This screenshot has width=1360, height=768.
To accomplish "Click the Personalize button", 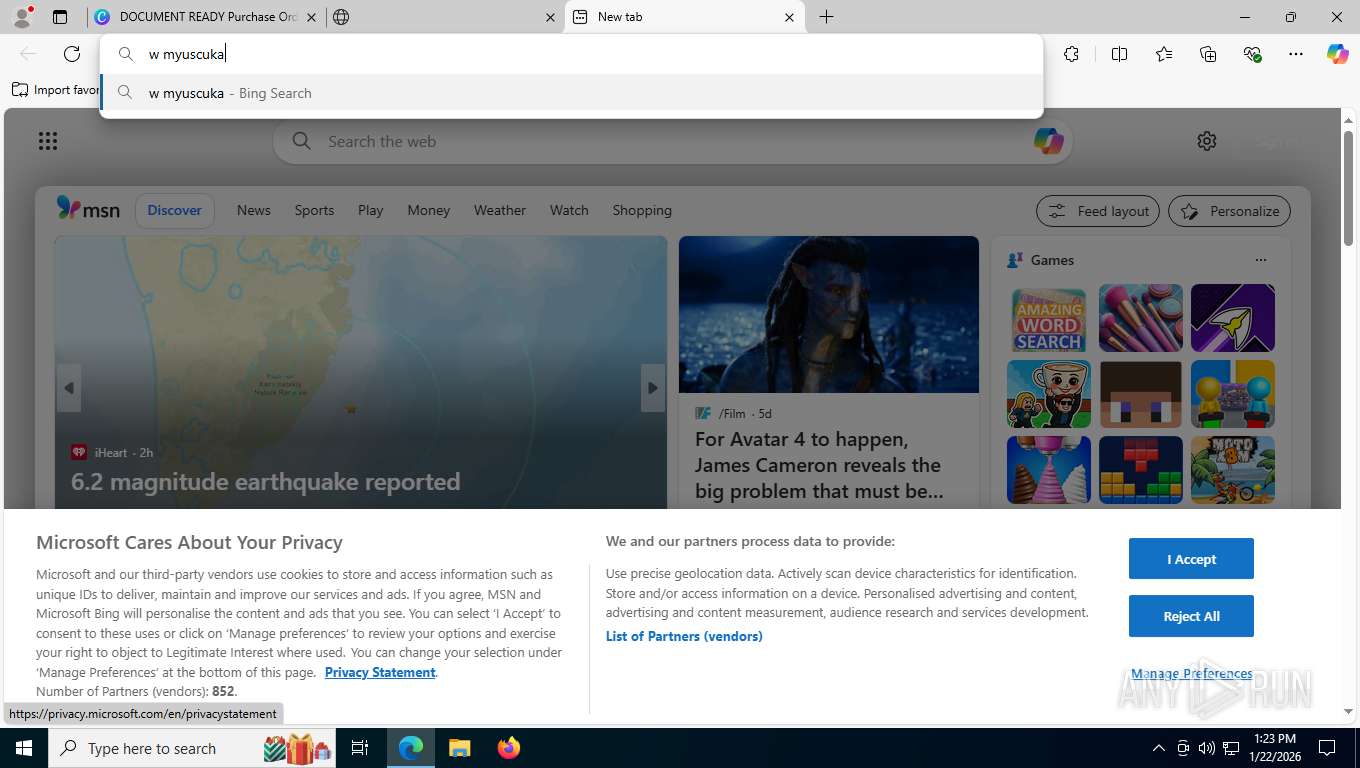I will coord(1229,211).
